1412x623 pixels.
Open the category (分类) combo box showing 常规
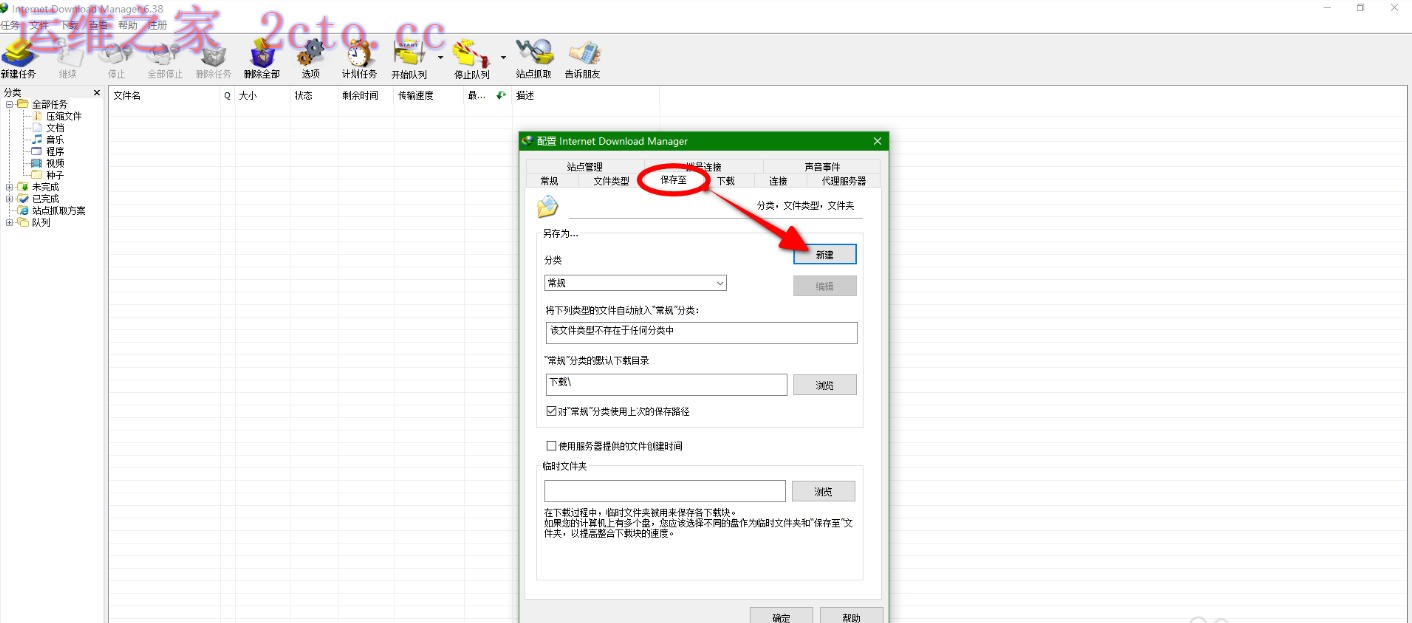click(635, 283)
